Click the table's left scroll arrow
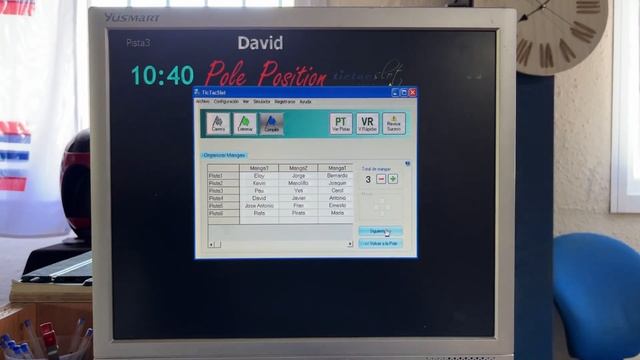 [x=211, y=244]
